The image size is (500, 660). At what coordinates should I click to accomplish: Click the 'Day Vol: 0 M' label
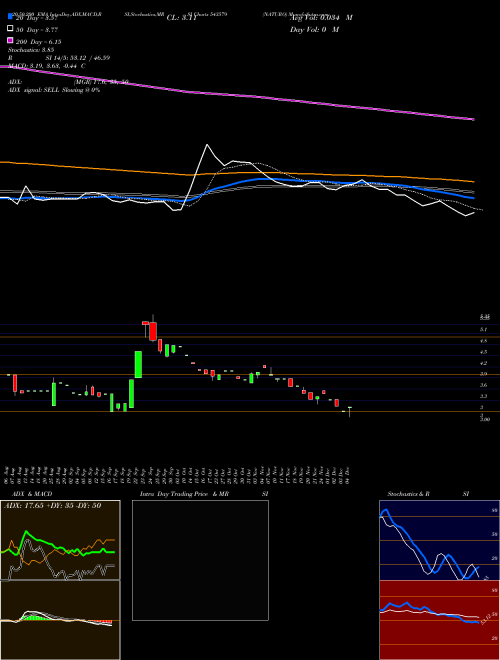coord(314,29)
